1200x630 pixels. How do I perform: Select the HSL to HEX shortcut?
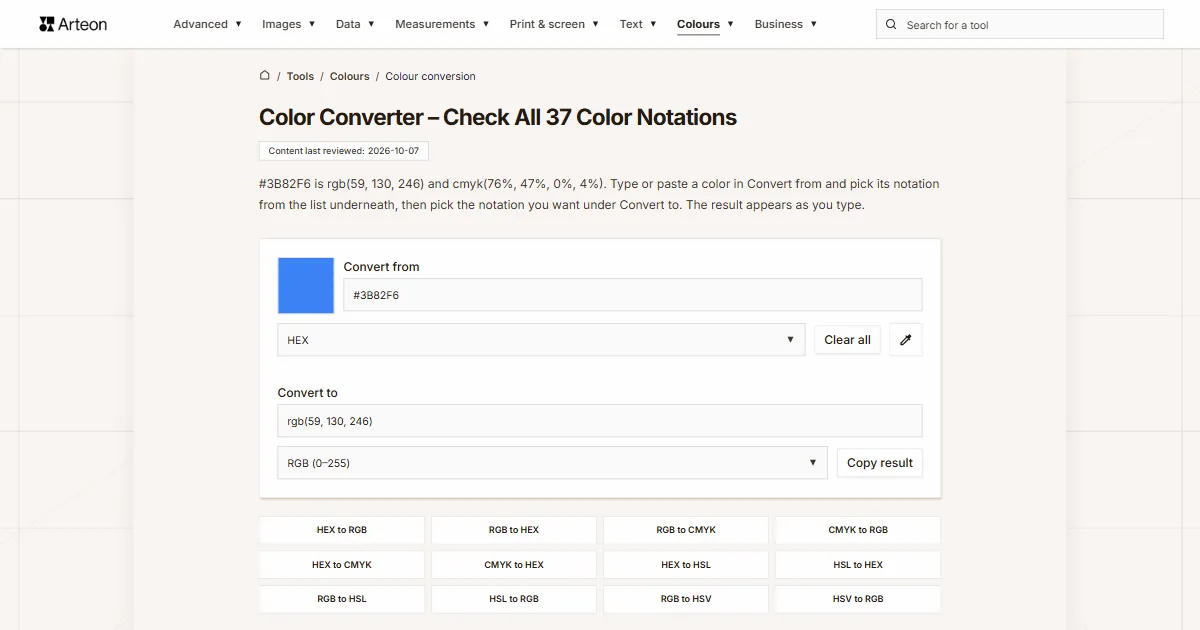coord(858,565)
